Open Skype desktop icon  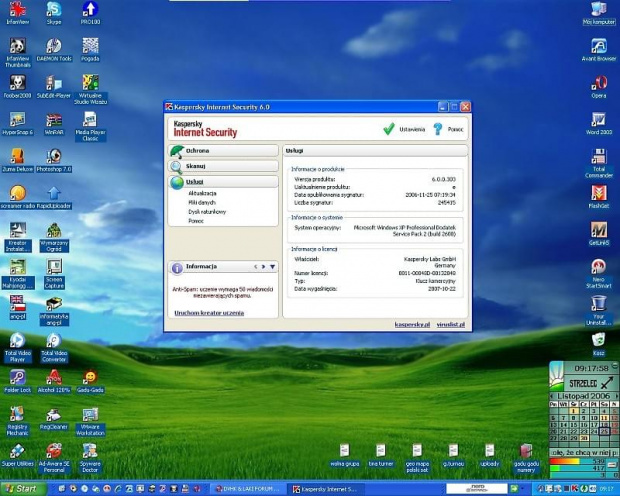(54, 13)
